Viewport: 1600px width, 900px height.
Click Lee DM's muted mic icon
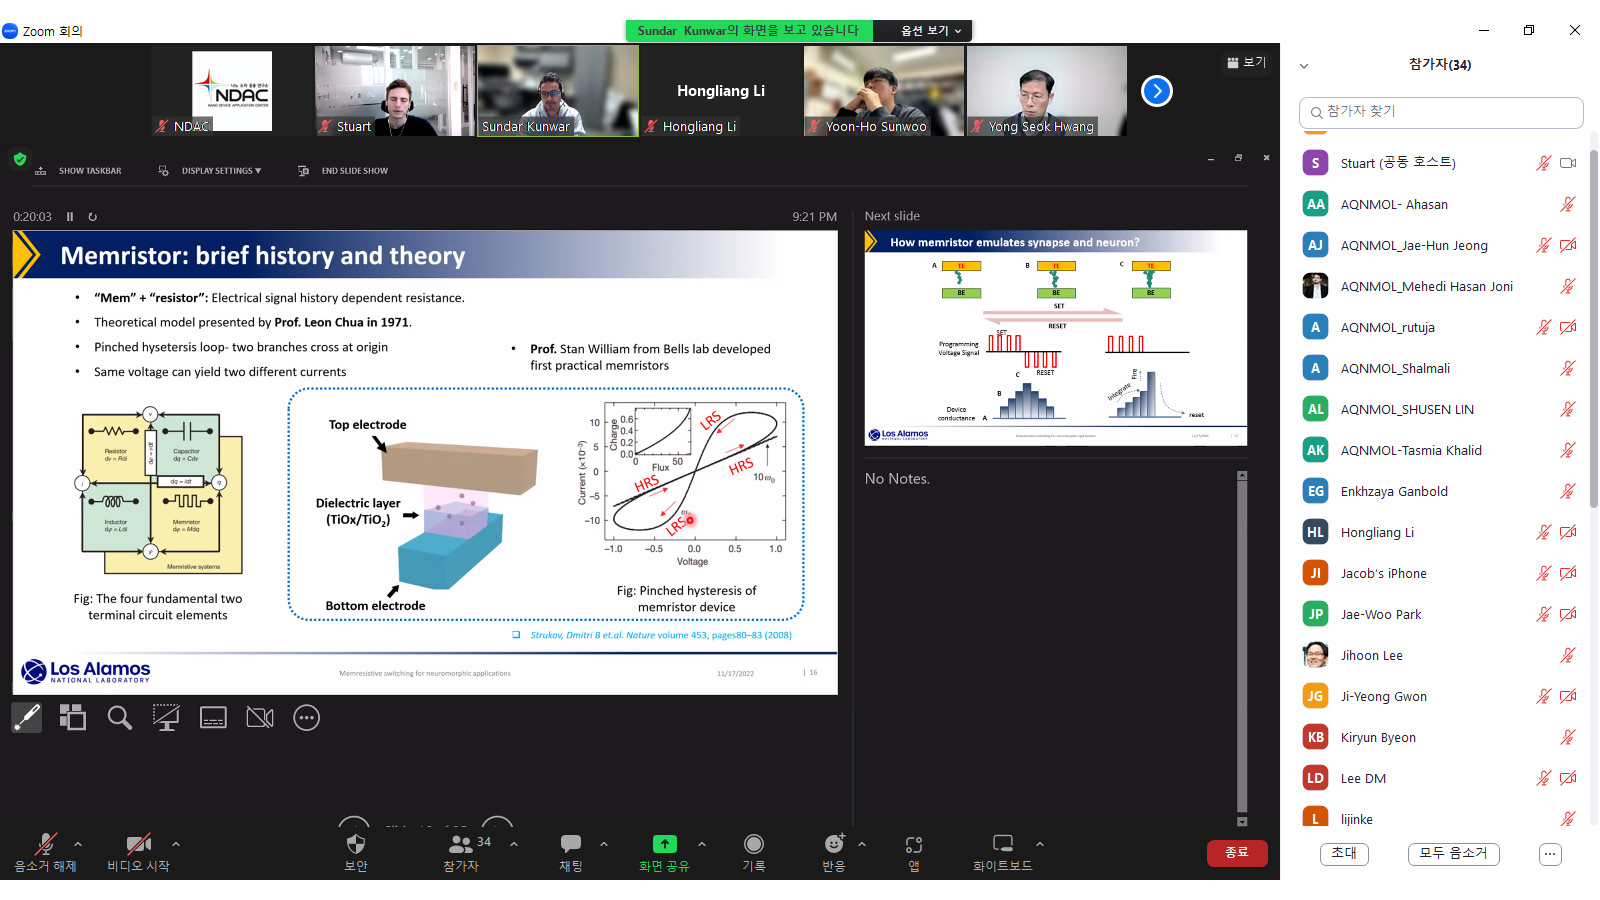coord(1544,778)
